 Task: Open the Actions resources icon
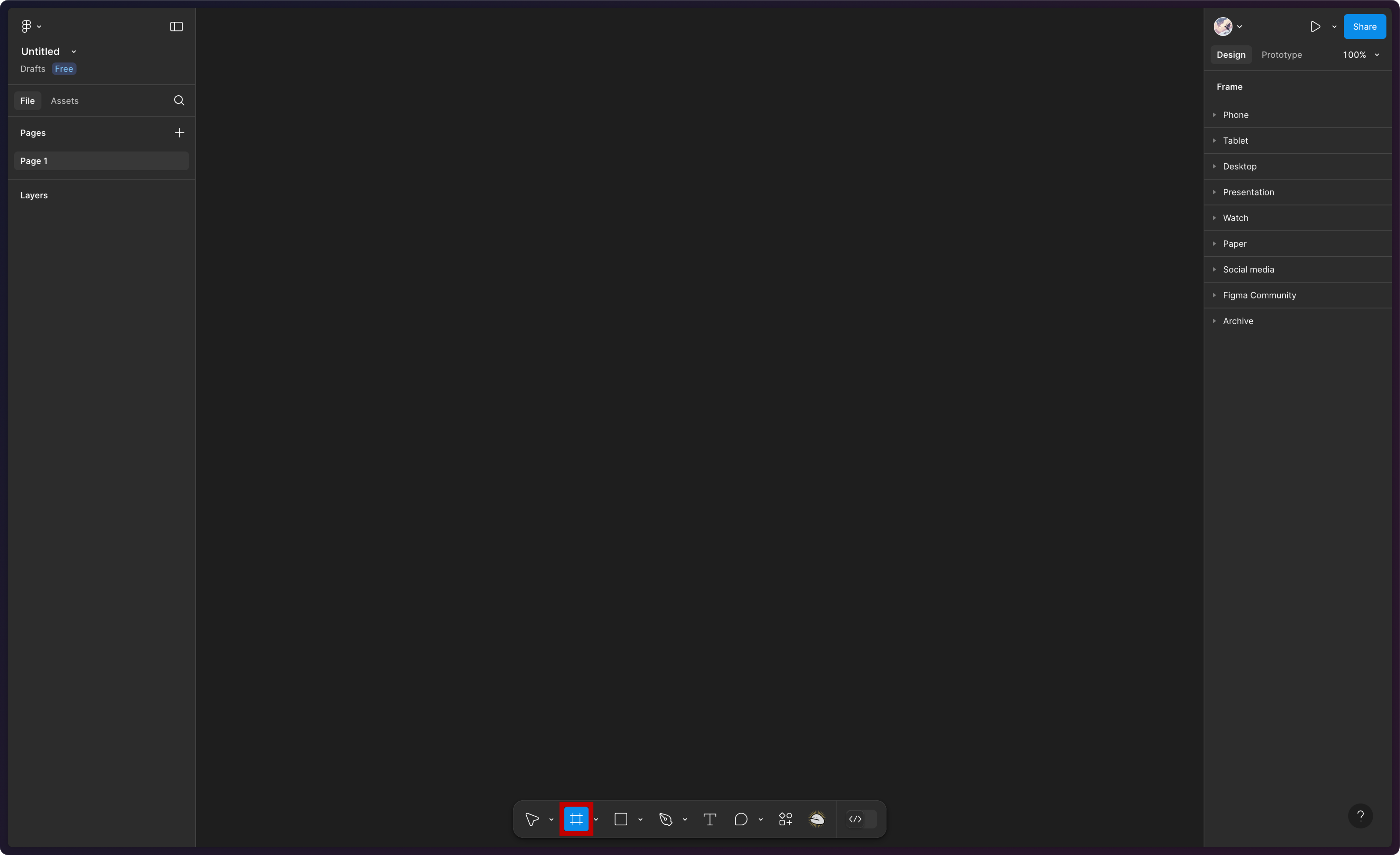[x=786, y=819]
